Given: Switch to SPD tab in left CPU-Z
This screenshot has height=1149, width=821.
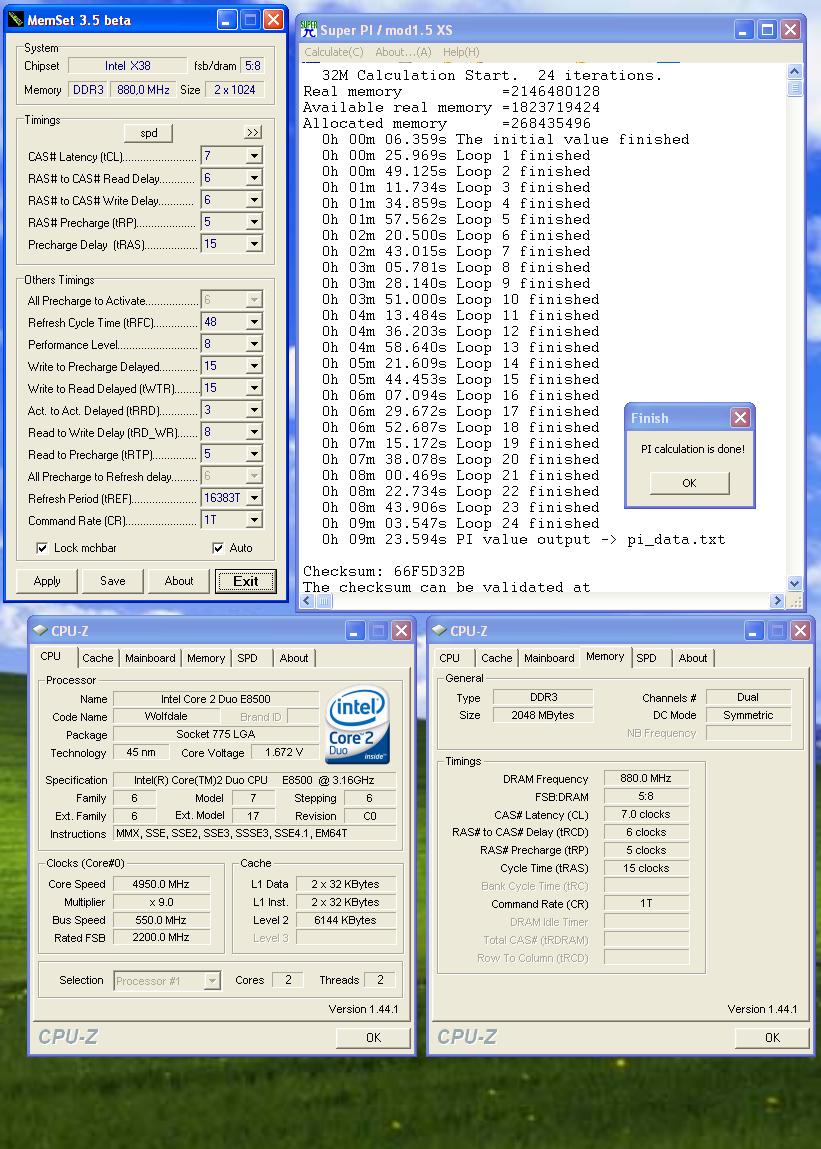Looking at the screenshot, I should (248, 658).
